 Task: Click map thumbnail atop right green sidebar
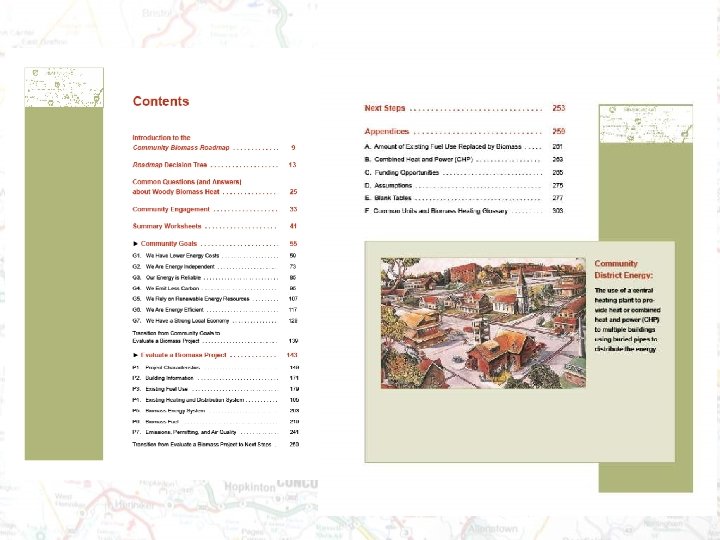click(x=646, y=124)
